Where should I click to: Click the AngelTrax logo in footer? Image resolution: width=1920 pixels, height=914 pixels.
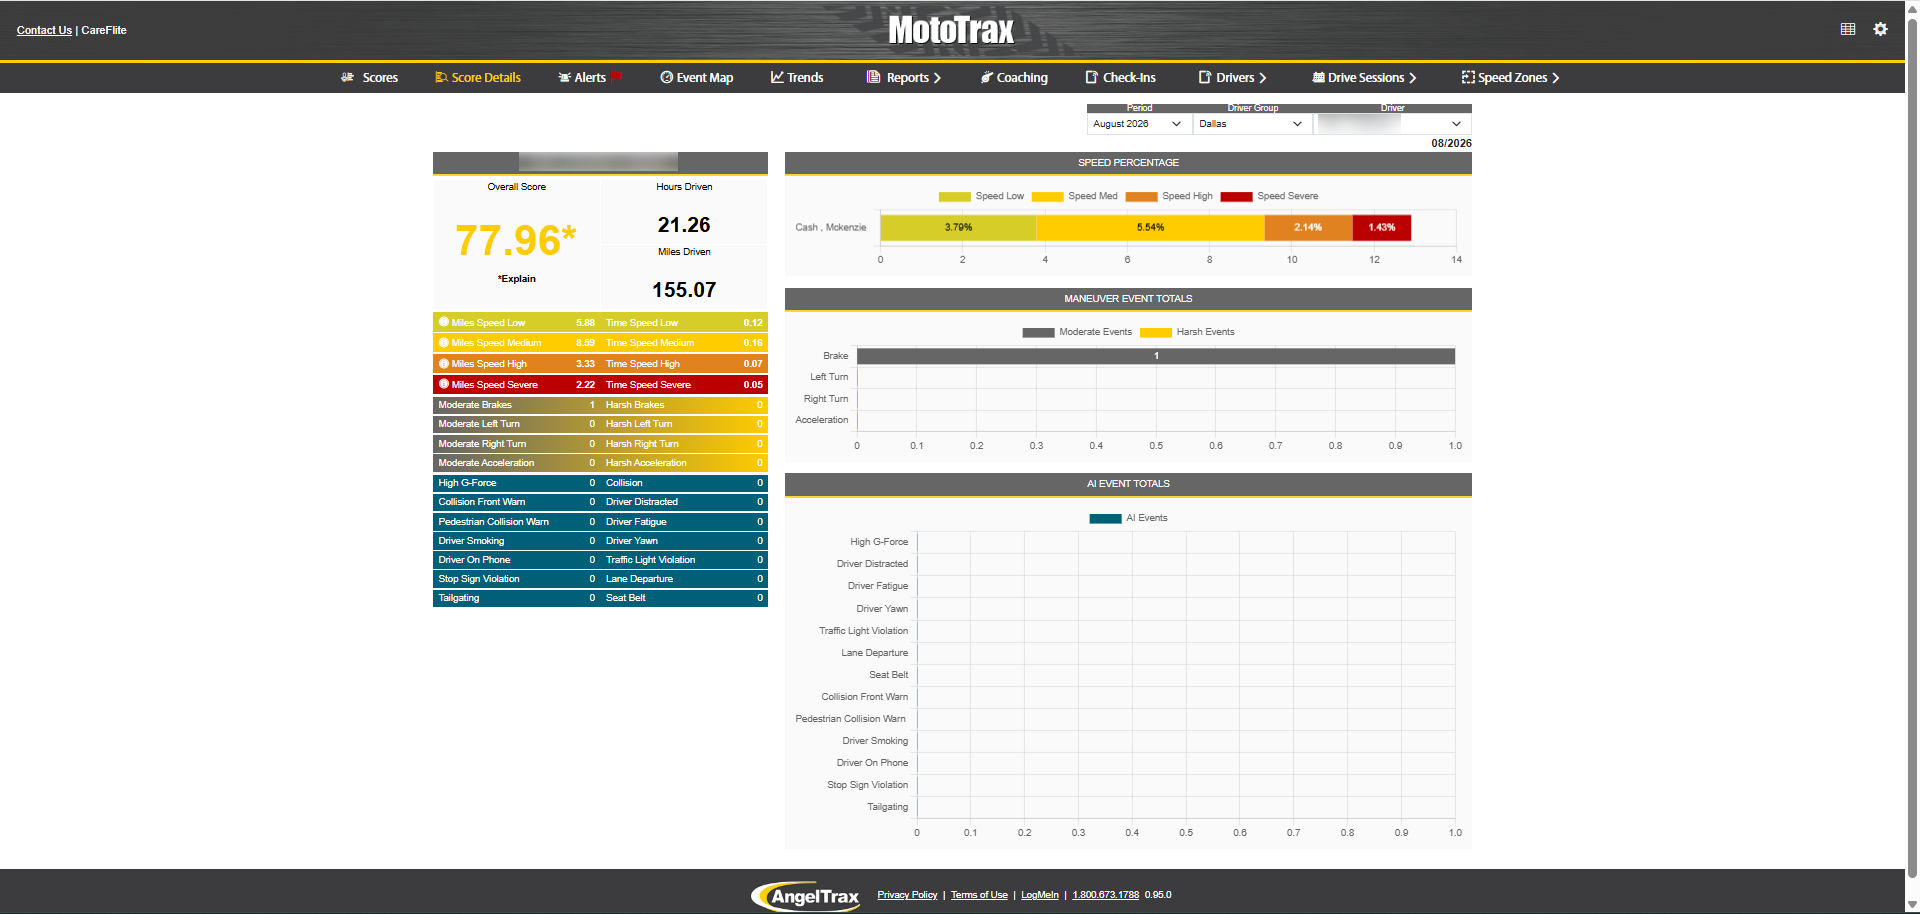pos(806,896)
